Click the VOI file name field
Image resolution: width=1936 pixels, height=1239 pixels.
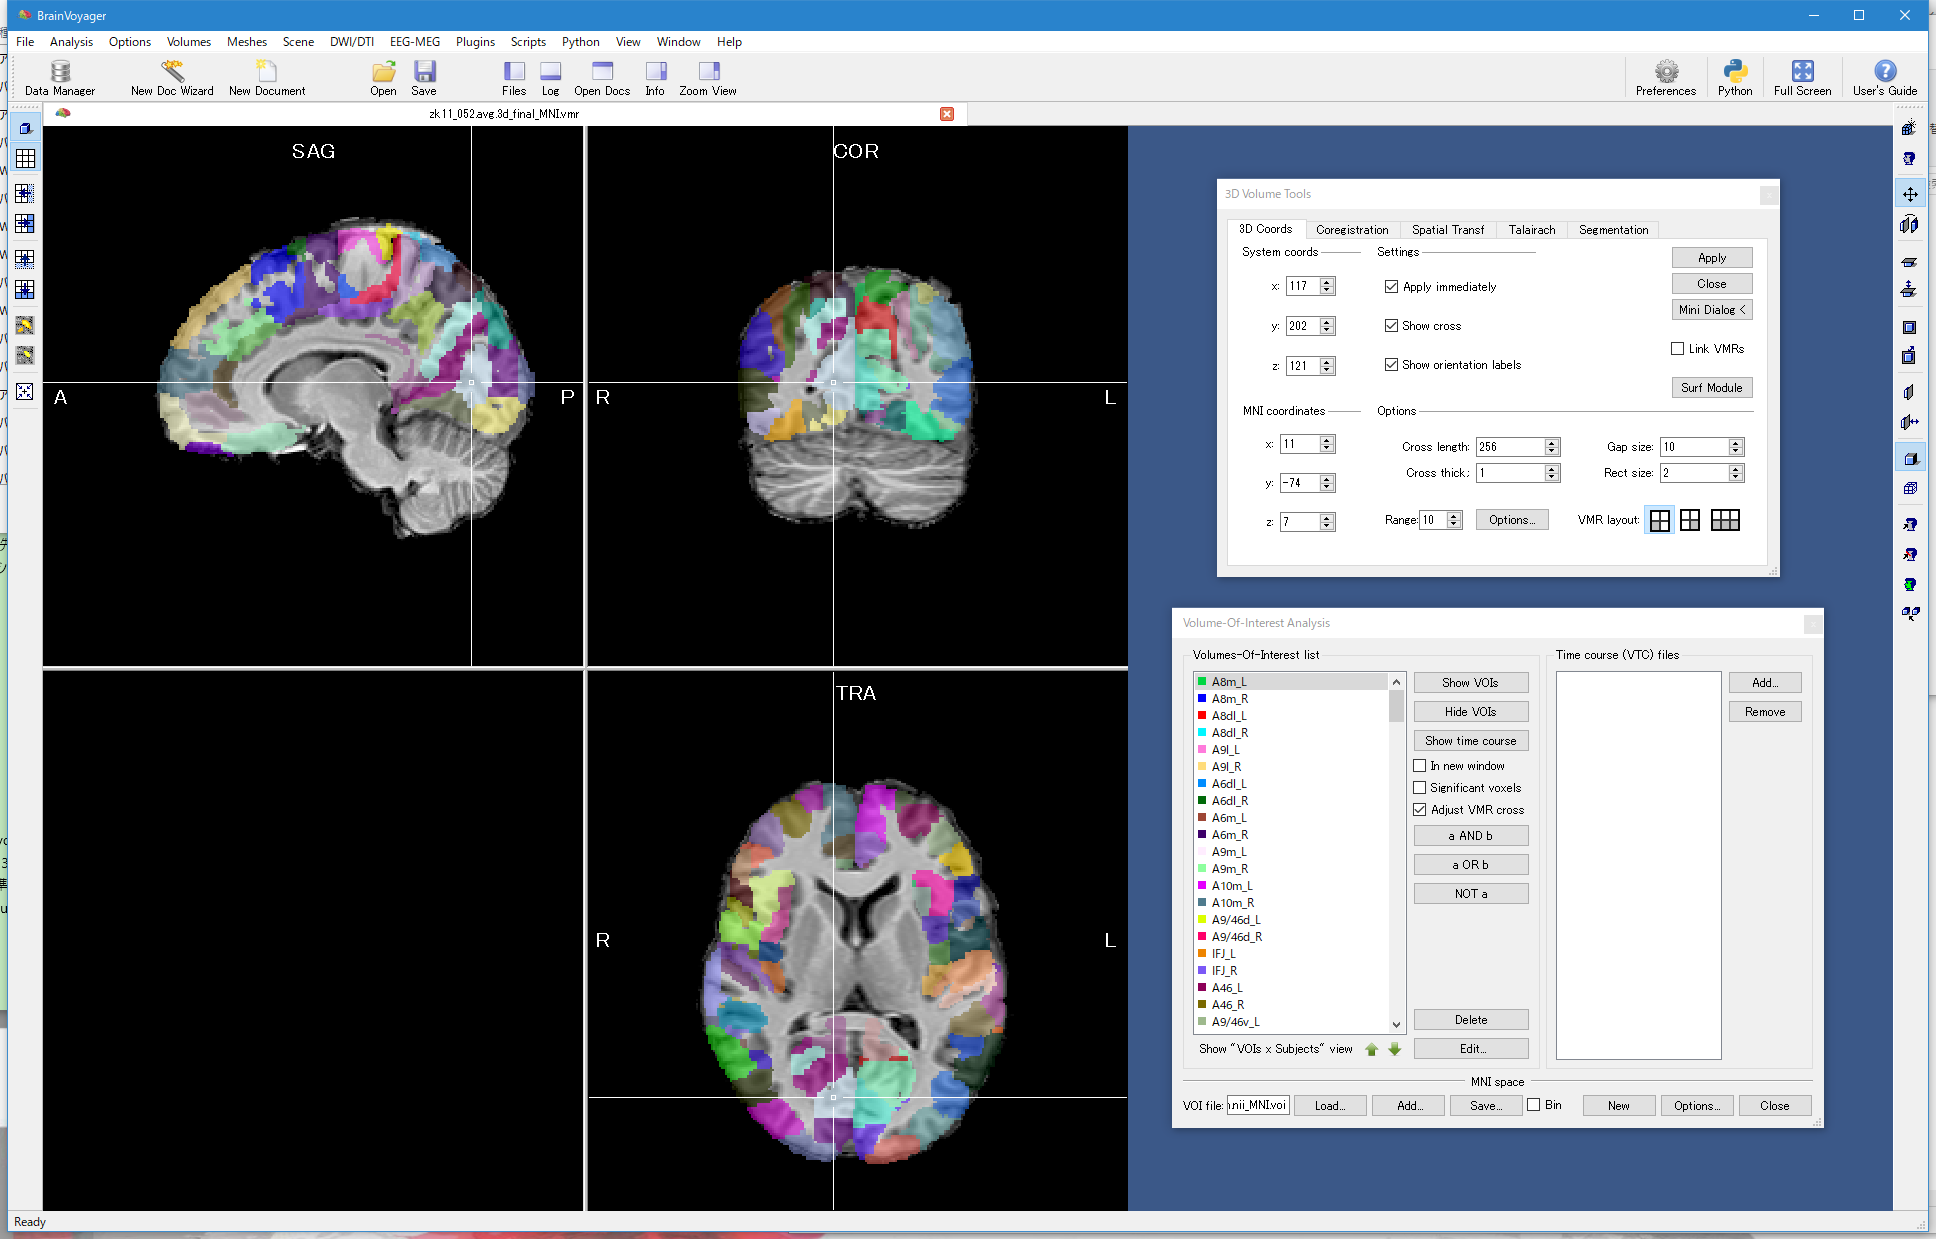[x=1258, y=1105]
